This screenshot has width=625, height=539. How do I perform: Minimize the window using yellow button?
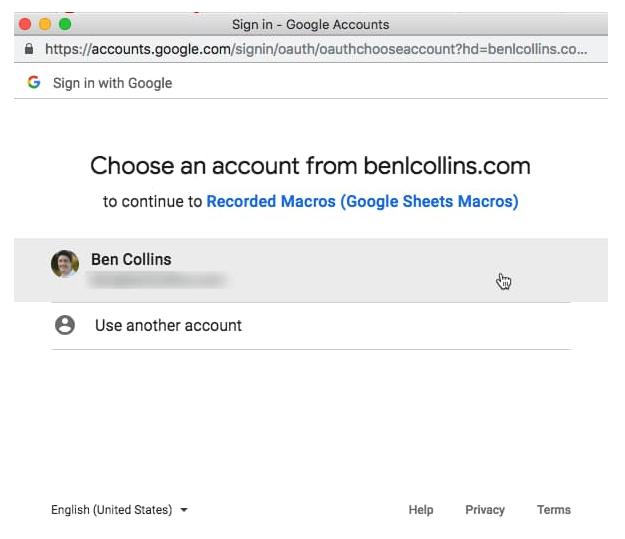tap(45, 24)
